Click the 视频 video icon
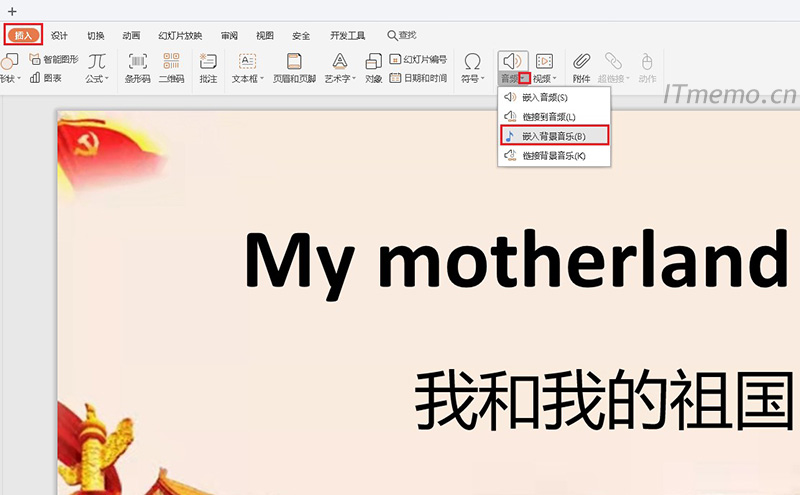The width and height of the screenshot is (800, 495). [x=544, y=61]
